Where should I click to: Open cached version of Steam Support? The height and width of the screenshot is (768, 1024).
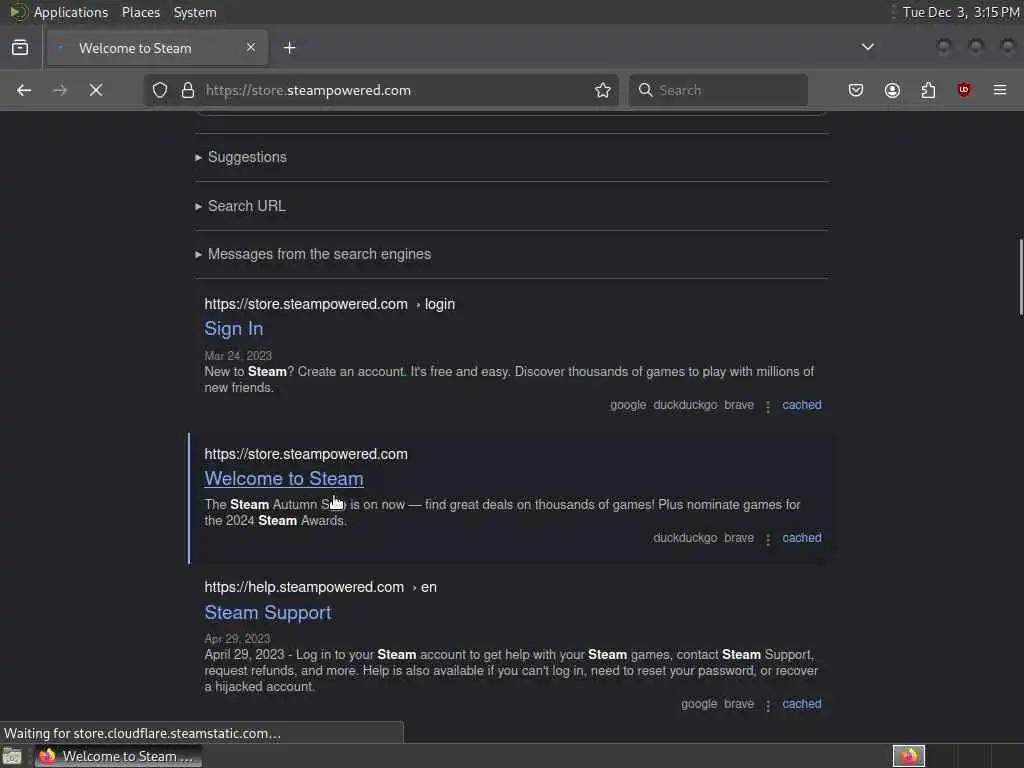point(802,704)
